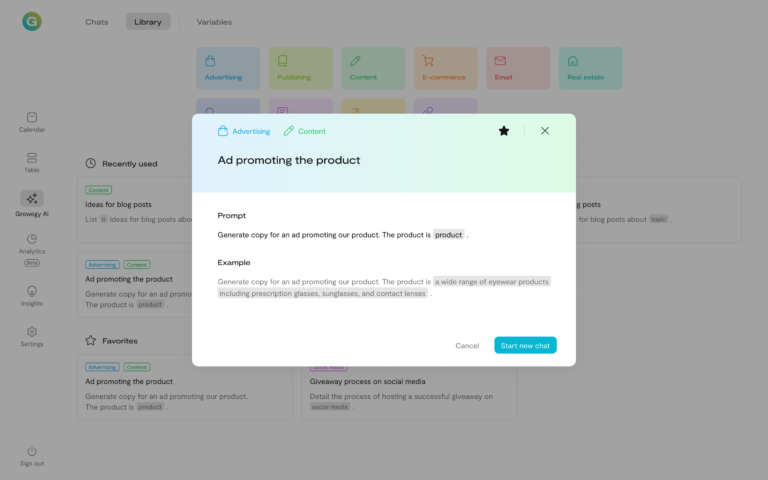Image resolution: width=768 pixels, height=480 pixels.
Task: Open the Real estate category tile
Action: tap(590, 68)
